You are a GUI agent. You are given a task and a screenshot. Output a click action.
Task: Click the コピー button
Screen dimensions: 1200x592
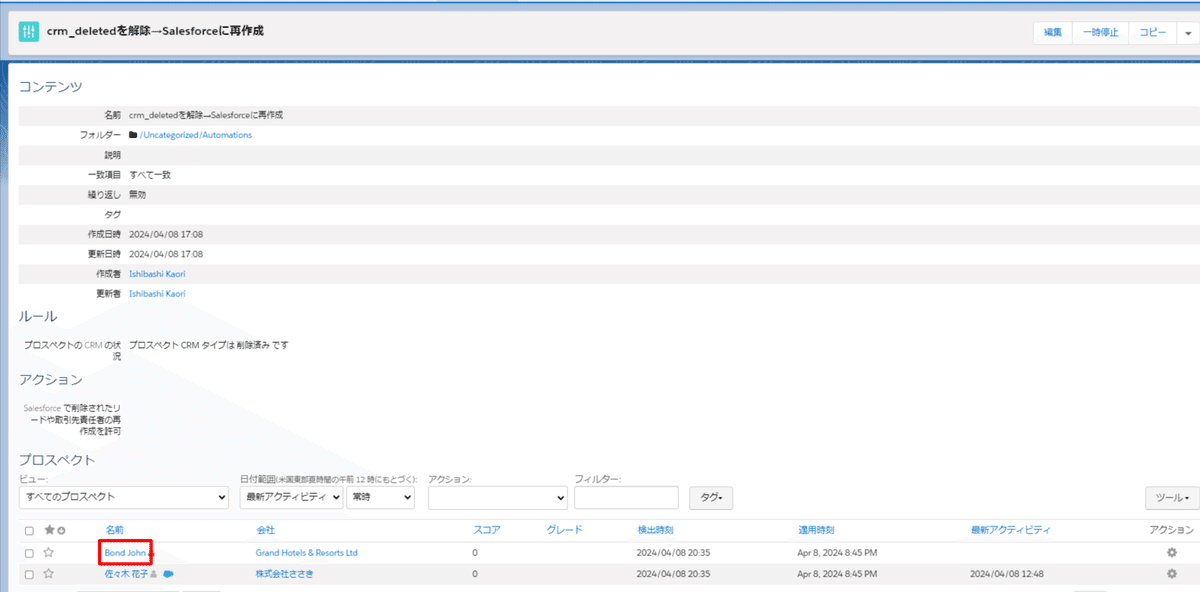point(1152,33)
